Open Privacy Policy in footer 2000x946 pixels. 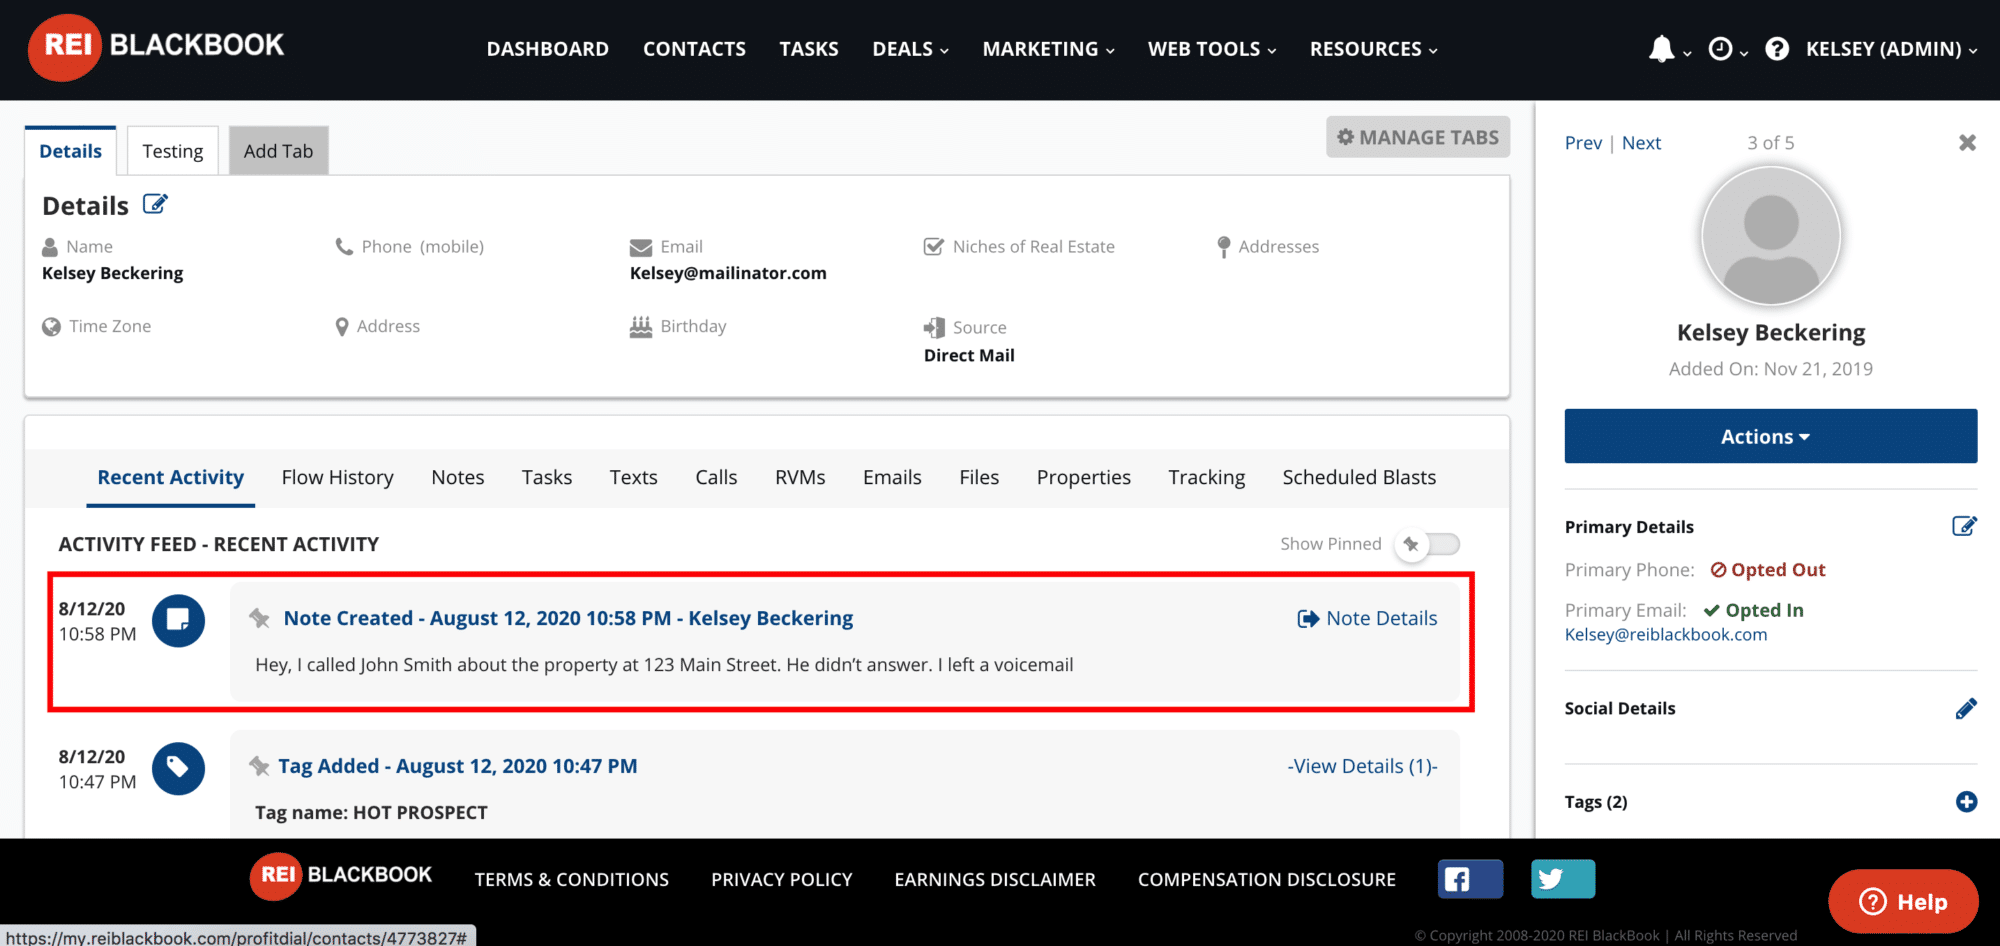coord(781,879)
